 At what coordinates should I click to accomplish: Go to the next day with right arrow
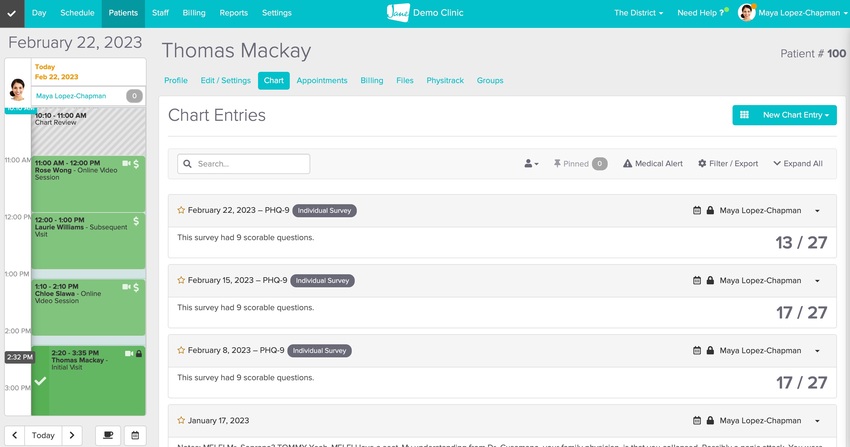tap(72, 435)
